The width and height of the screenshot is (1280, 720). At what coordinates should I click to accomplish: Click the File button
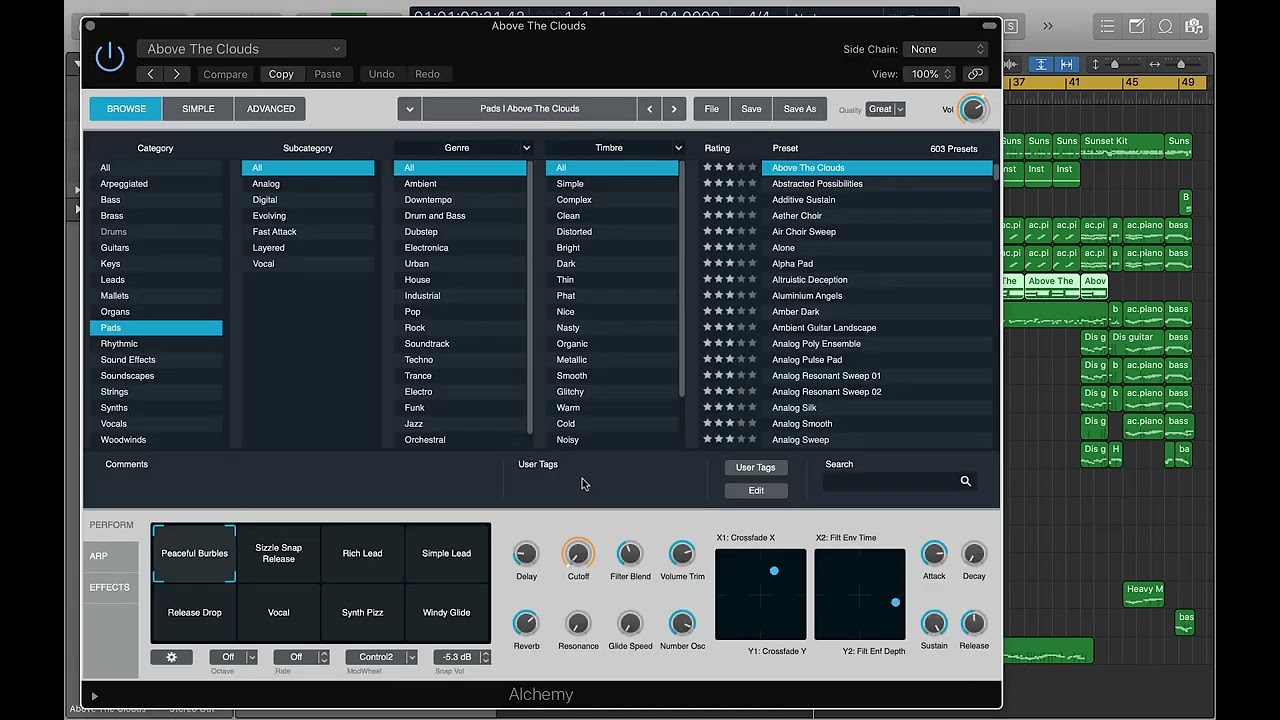pos(711,109)
